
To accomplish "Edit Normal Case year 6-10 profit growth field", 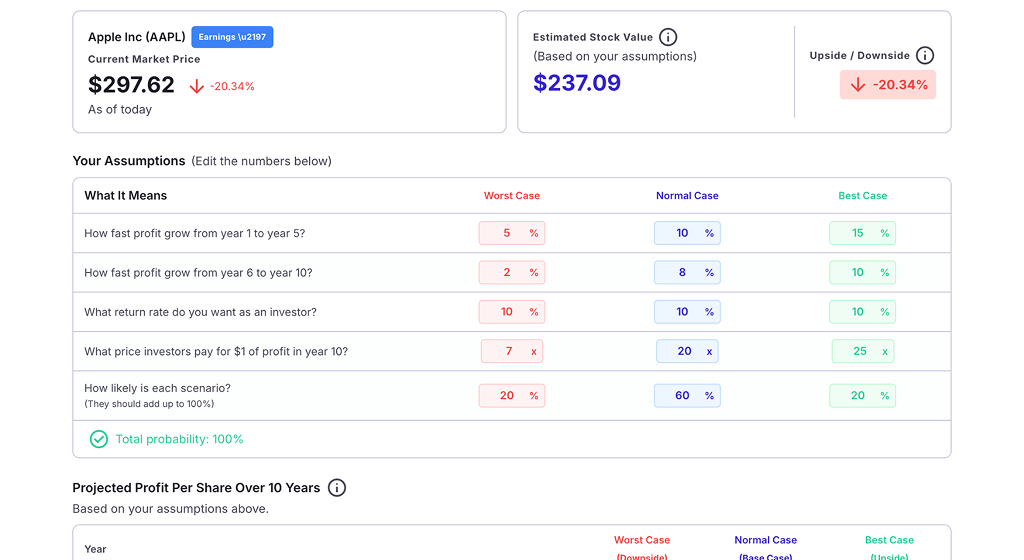I will tap(687, 272).
